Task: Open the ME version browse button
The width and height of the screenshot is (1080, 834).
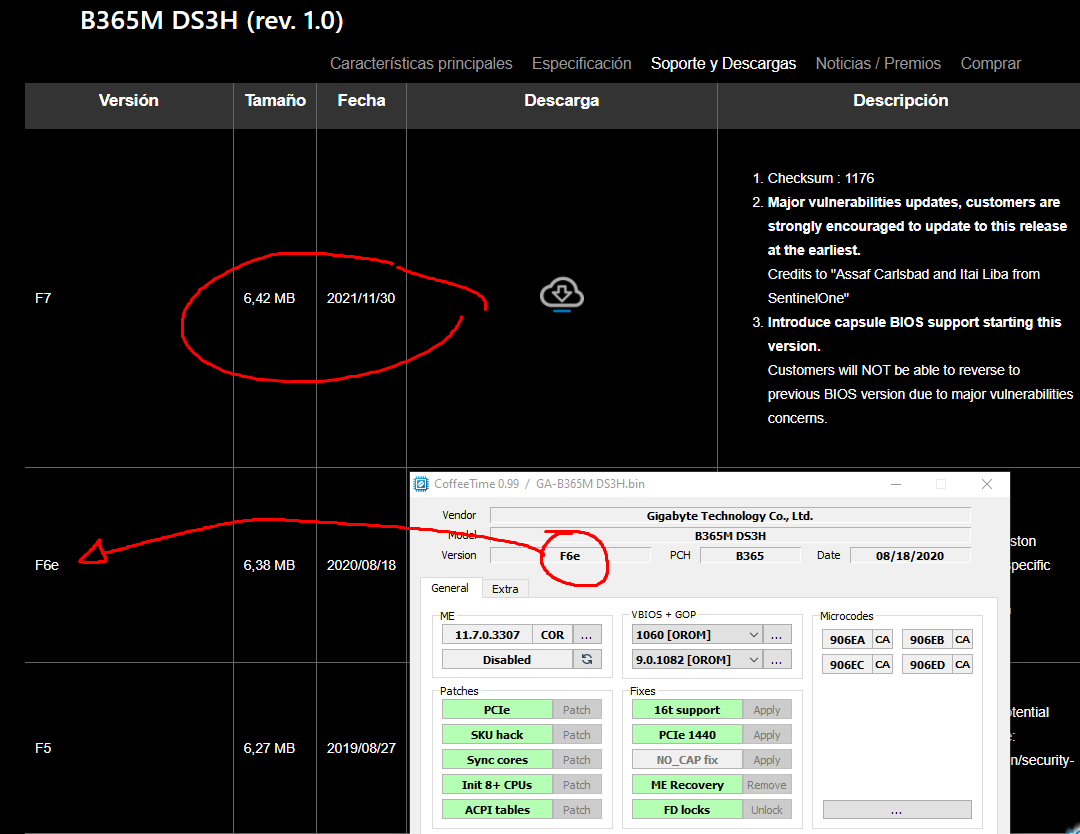Action: (587, 635)
